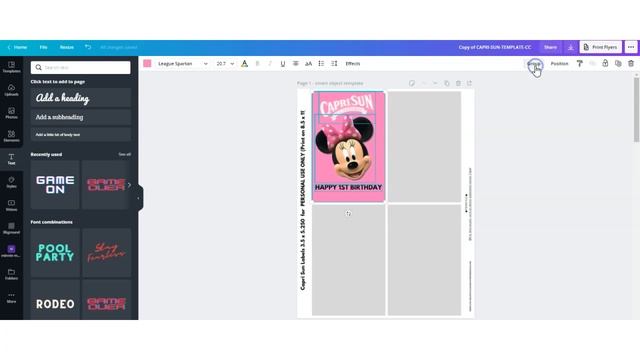The width and height of the screenshot is (640, 360).
Task: Click the top-right empty gray label placeholder
Action: coord(424,147)
